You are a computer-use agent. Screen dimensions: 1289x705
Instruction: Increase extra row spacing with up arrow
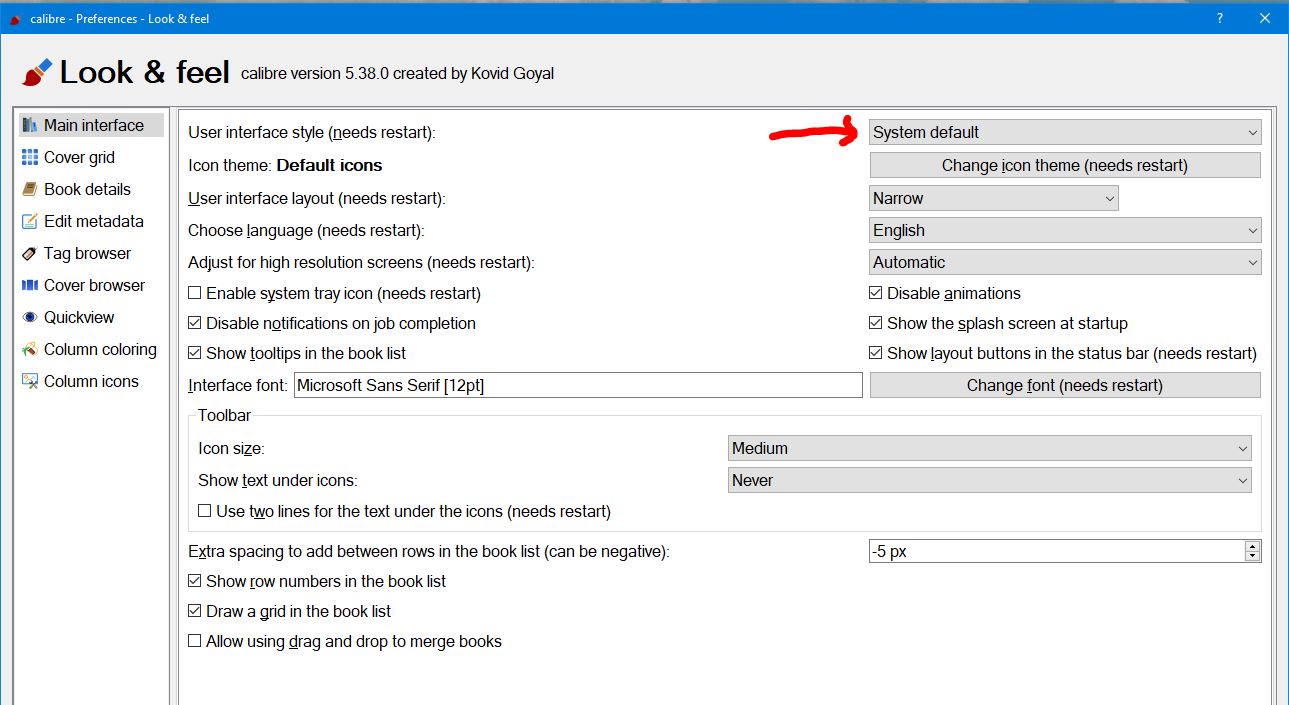click(1252, 545)
